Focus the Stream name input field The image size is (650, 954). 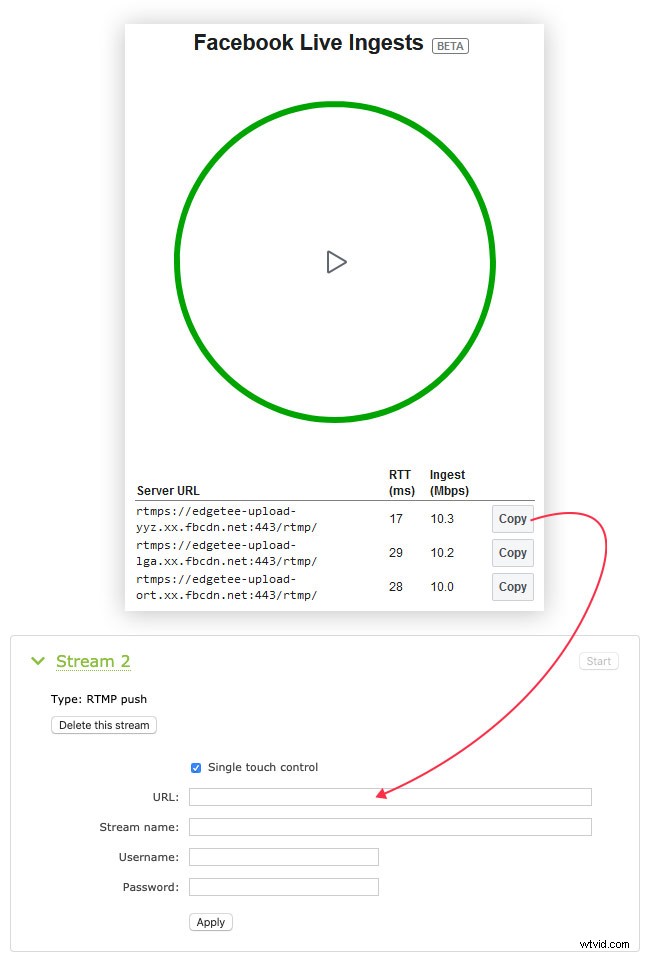(390, 827)
